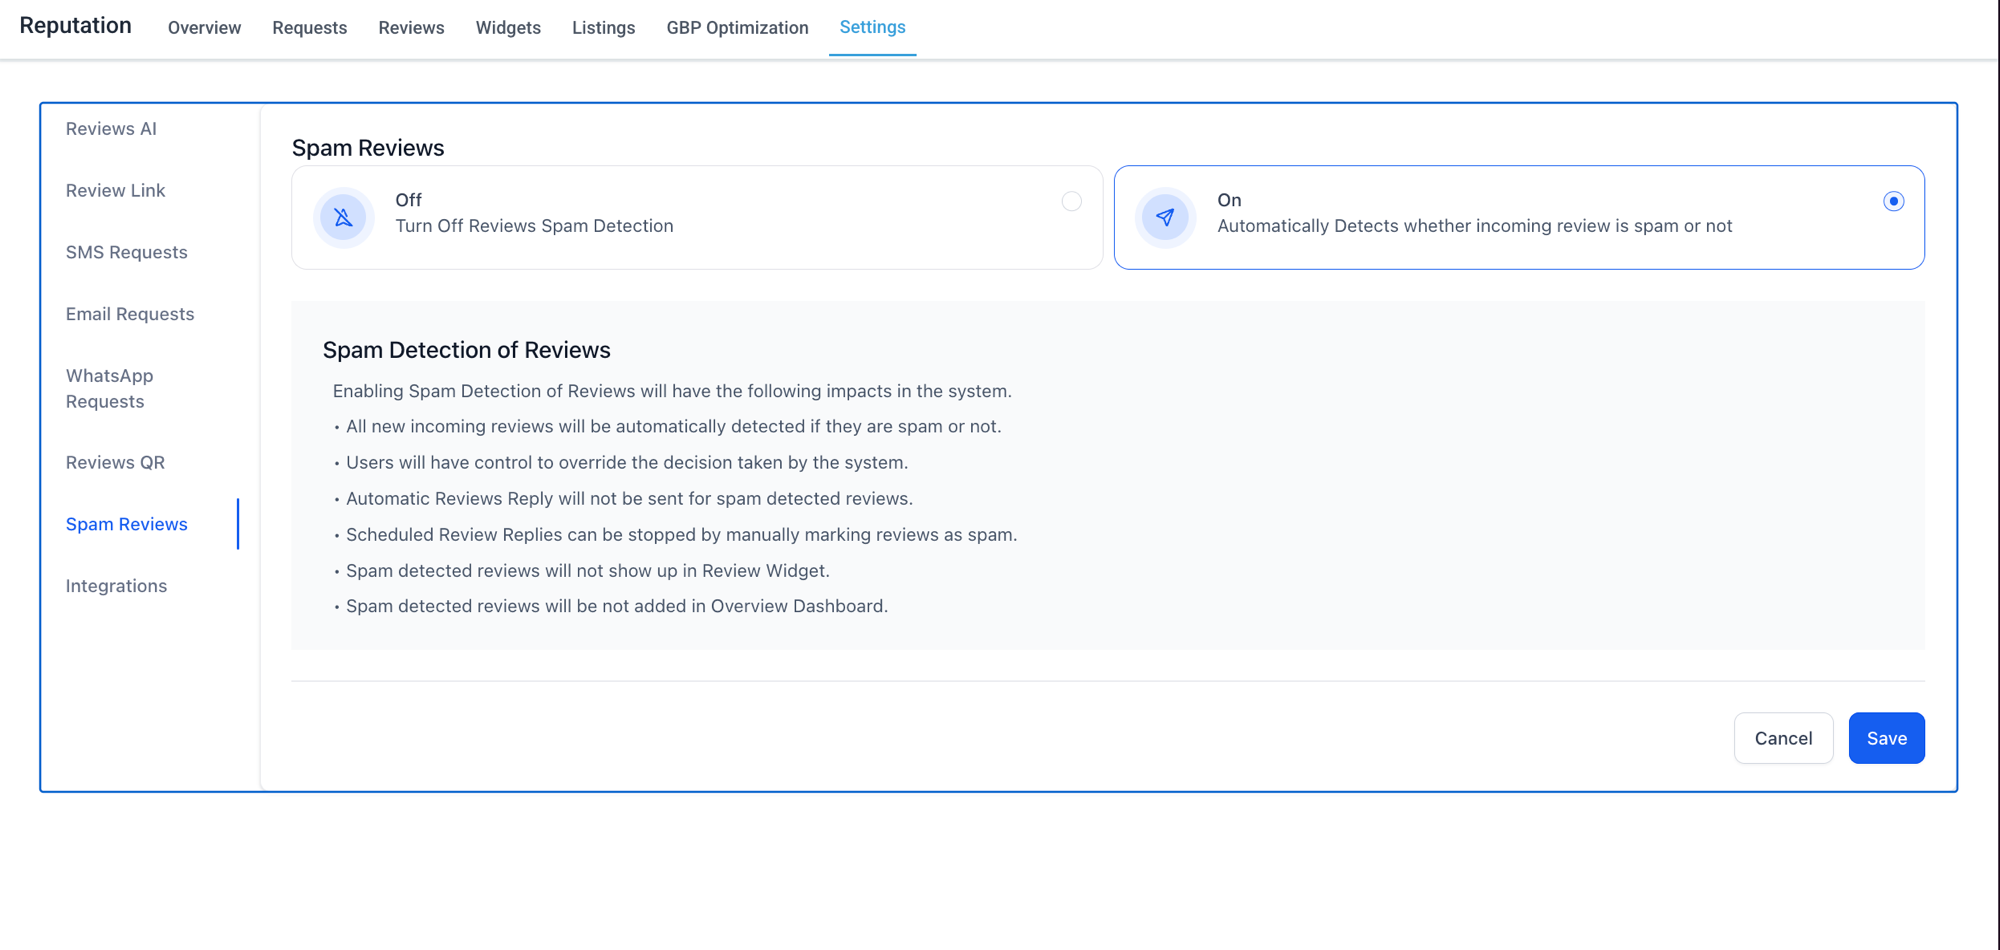Open Integrations in the sidebar

coord(116,586)
